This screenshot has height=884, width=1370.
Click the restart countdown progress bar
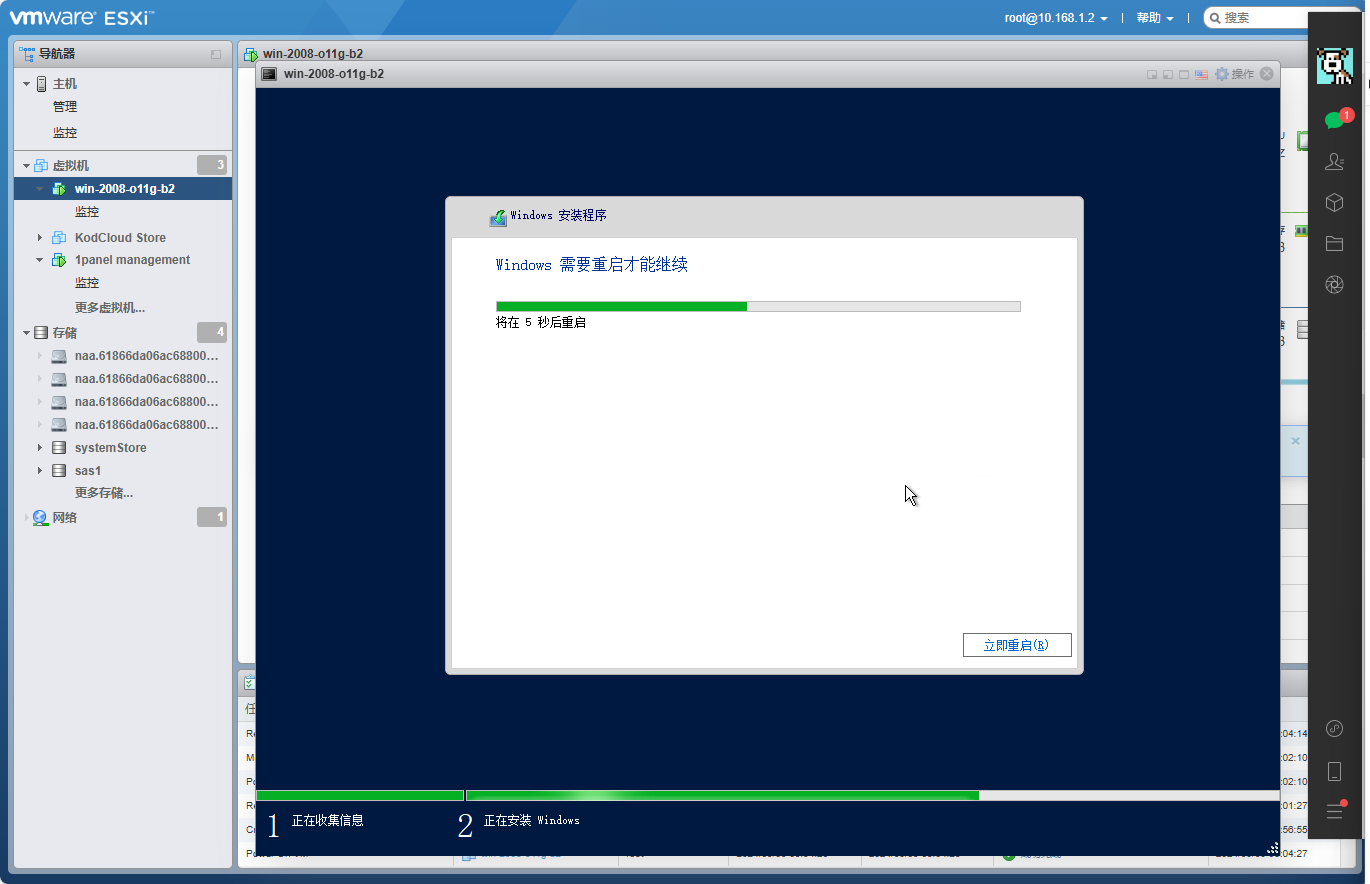click(758, 306)
